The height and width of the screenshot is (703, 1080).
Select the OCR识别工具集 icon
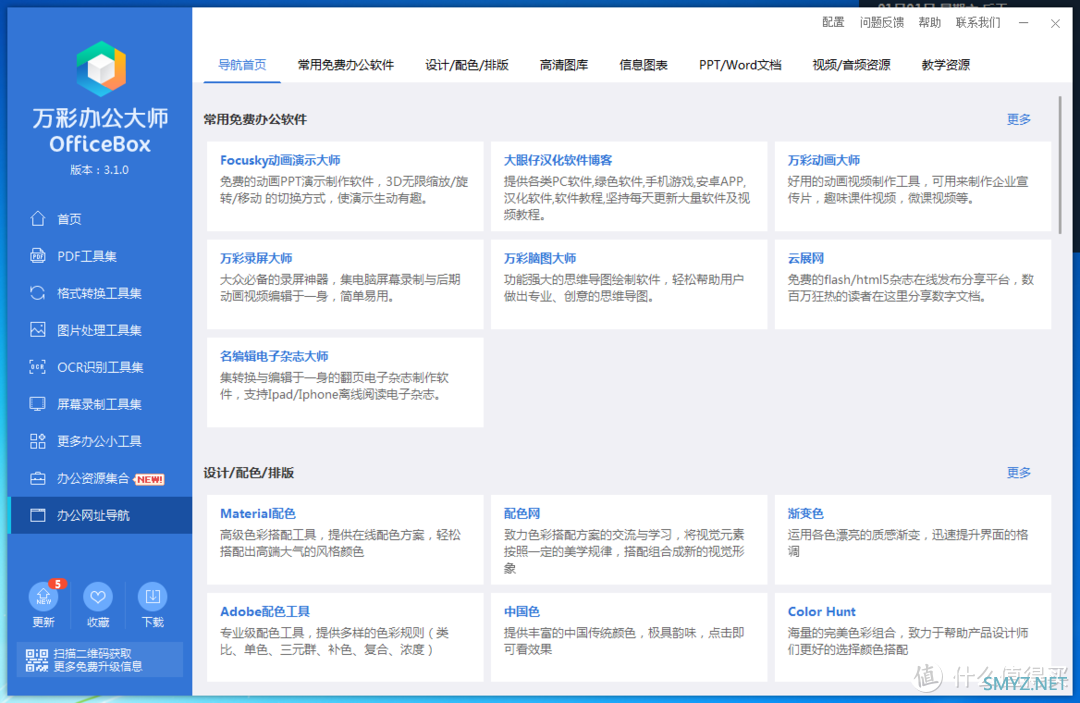coord(37,367)
